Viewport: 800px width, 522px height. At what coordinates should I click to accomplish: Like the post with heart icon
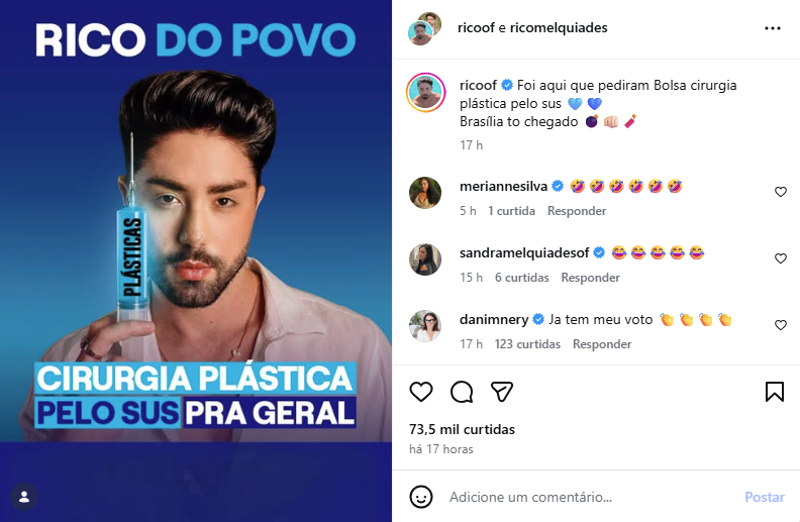coord(421,392)
